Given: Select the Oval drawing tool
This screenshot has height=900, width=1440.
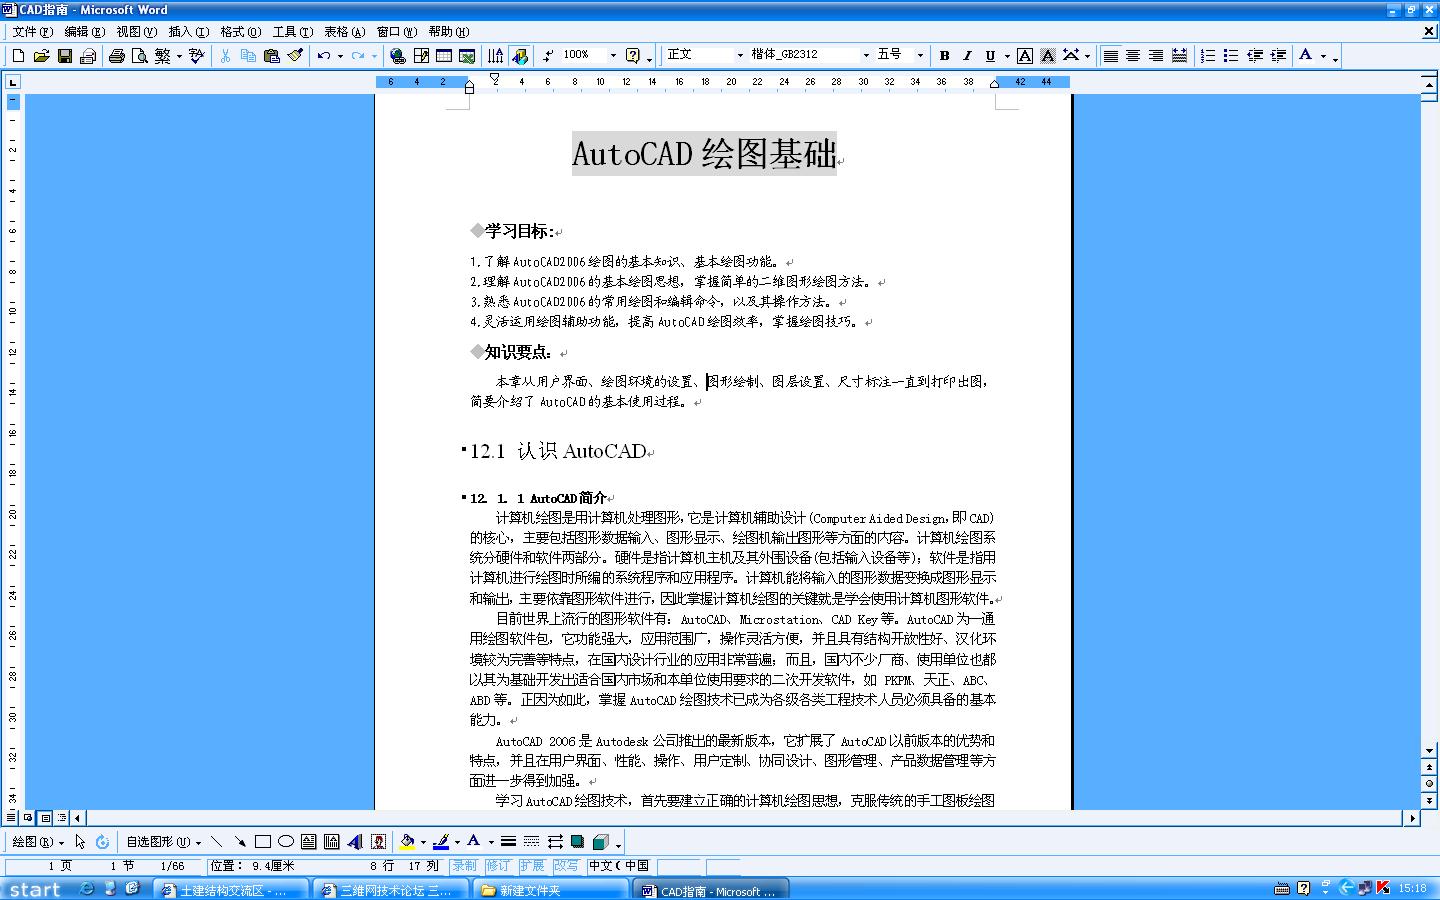Looking at the screenshot, I should (x=286, y=842).
